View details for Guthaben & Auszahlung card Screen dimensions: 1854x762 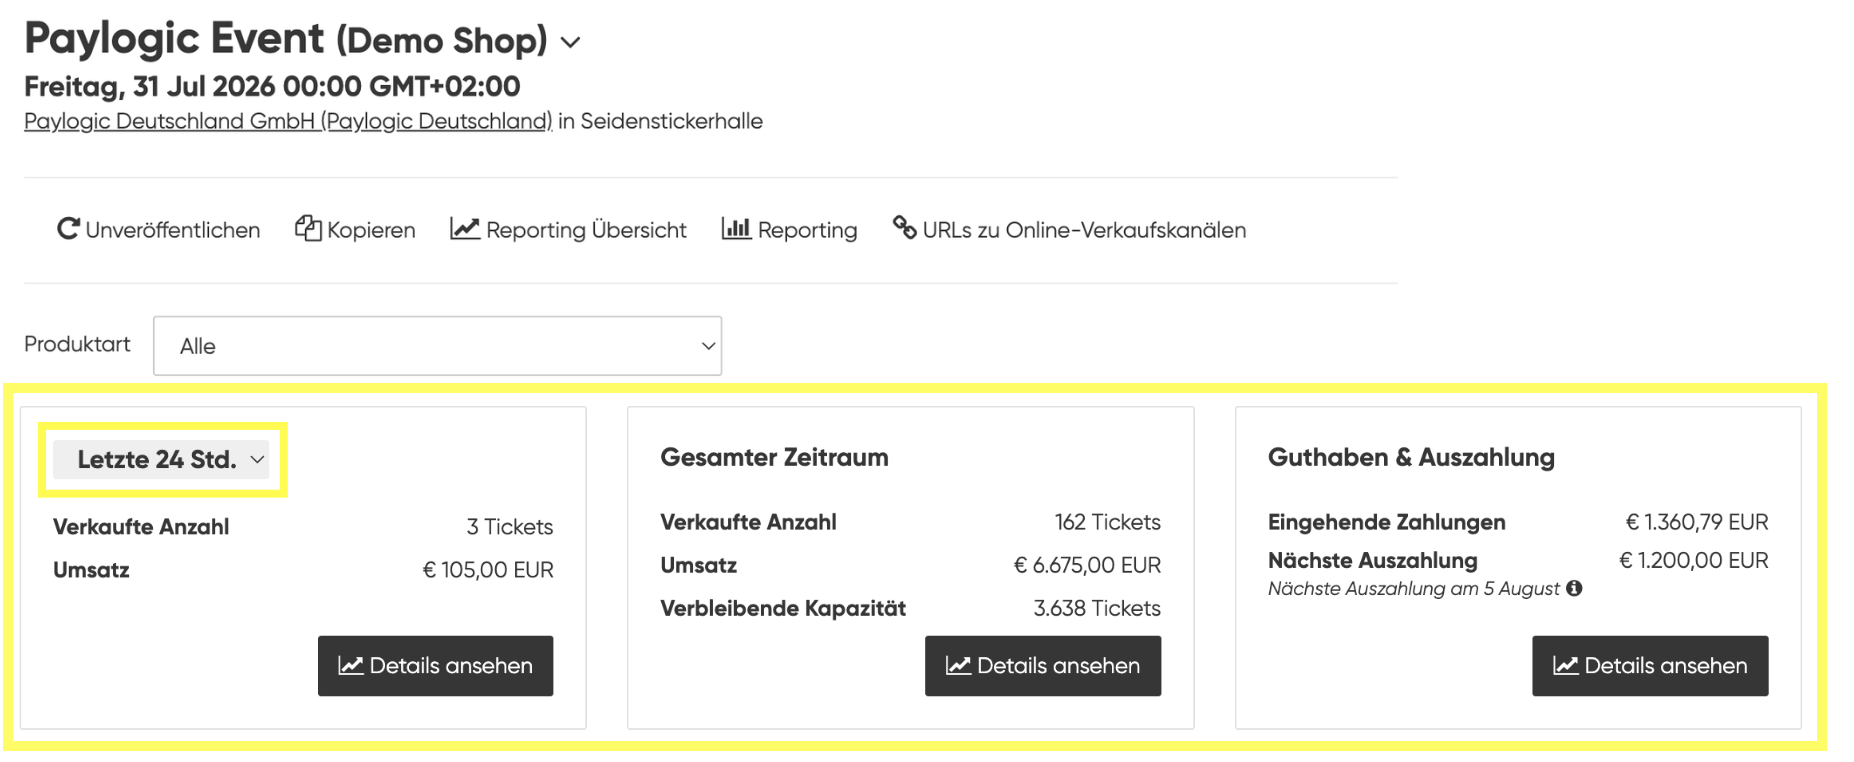[1650, 666]
